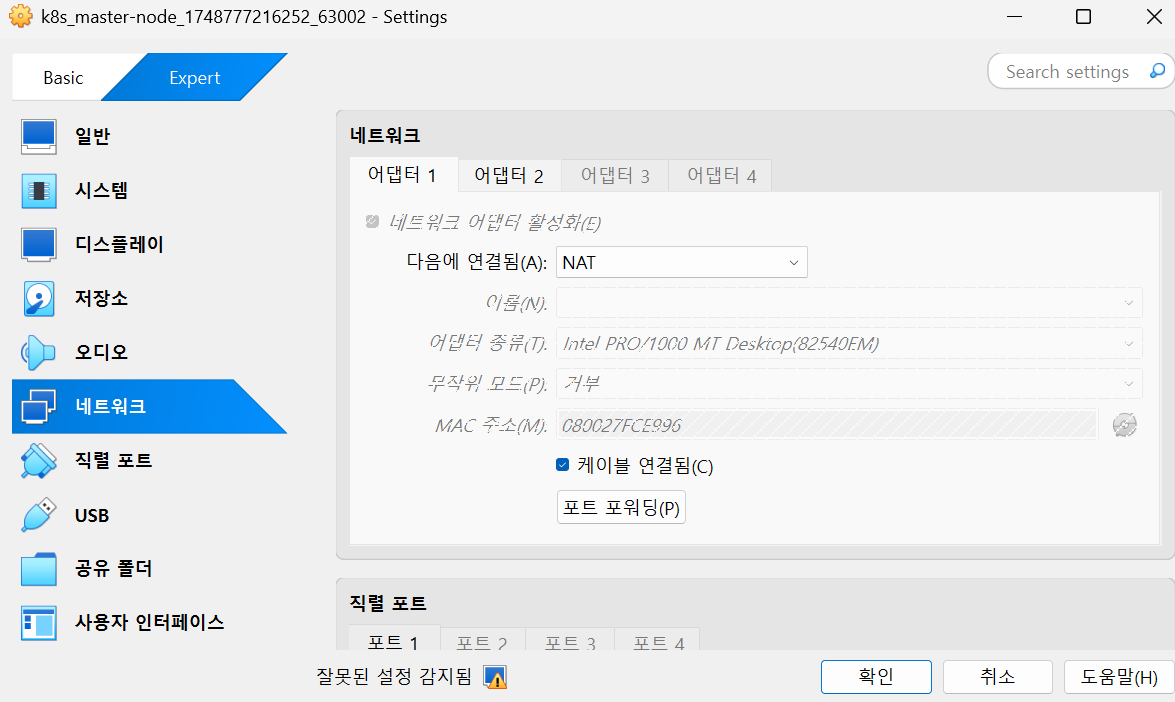Click the search magnifier icon

coord(1157,71)
